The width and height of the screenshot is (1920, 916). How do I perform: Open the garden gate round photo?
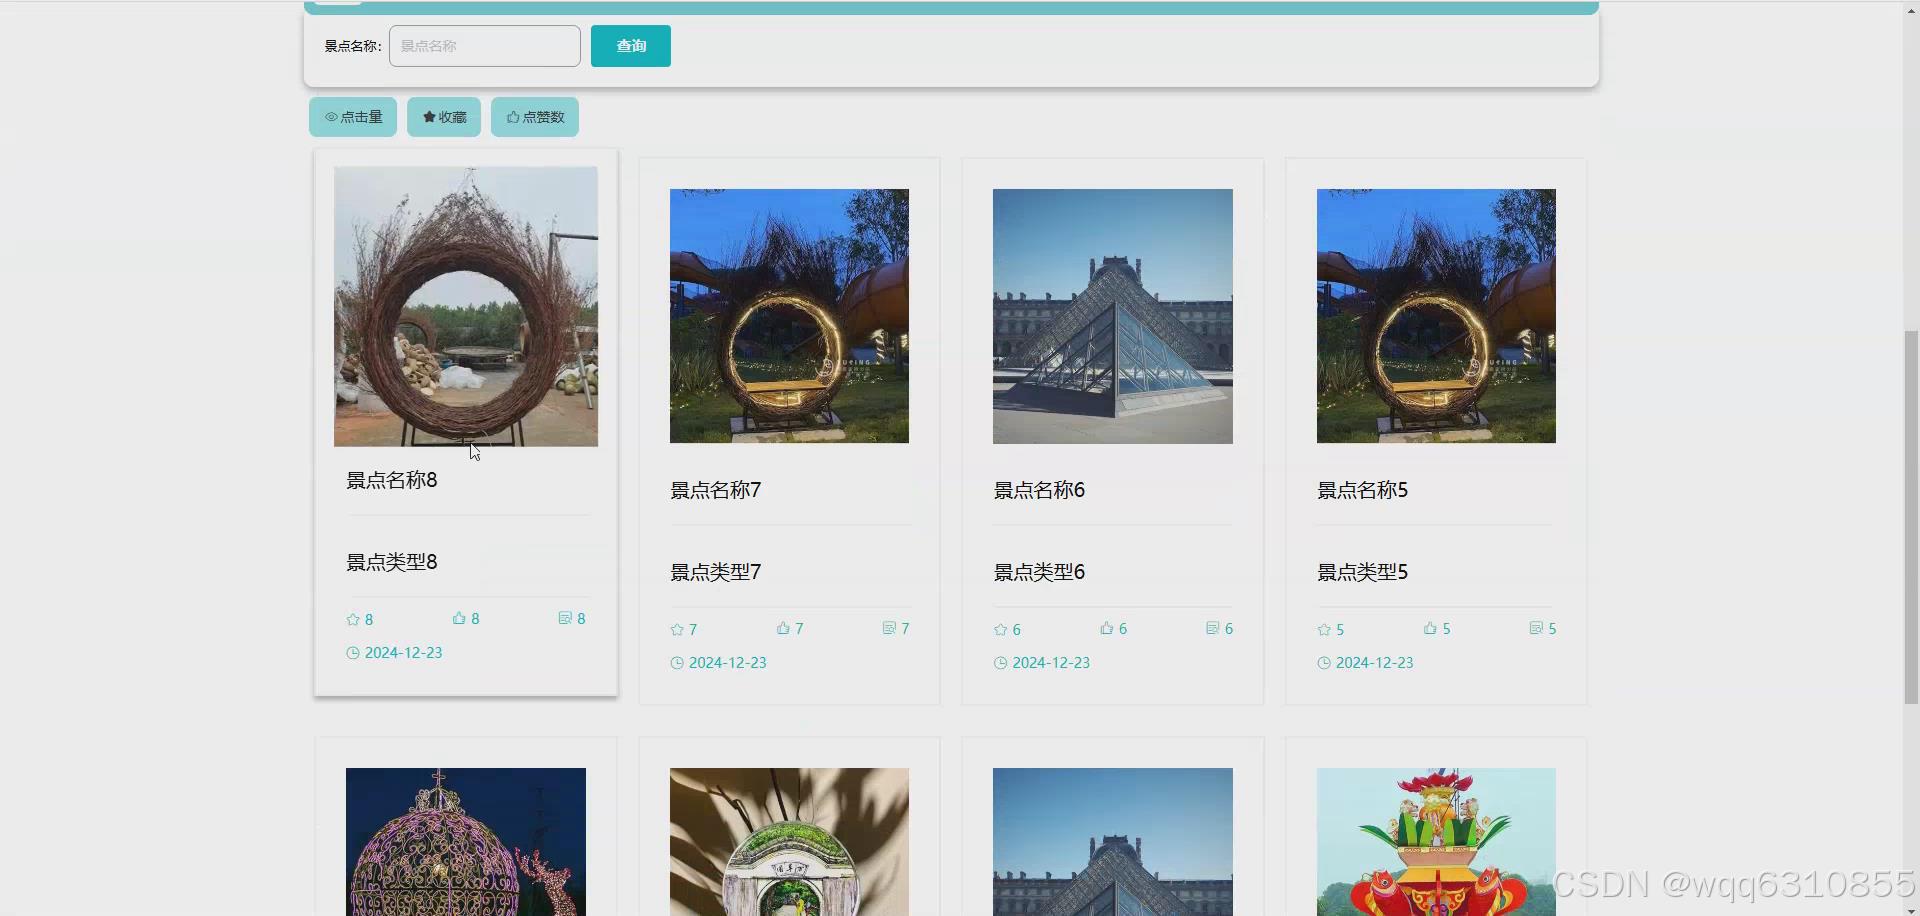(789, 842)
